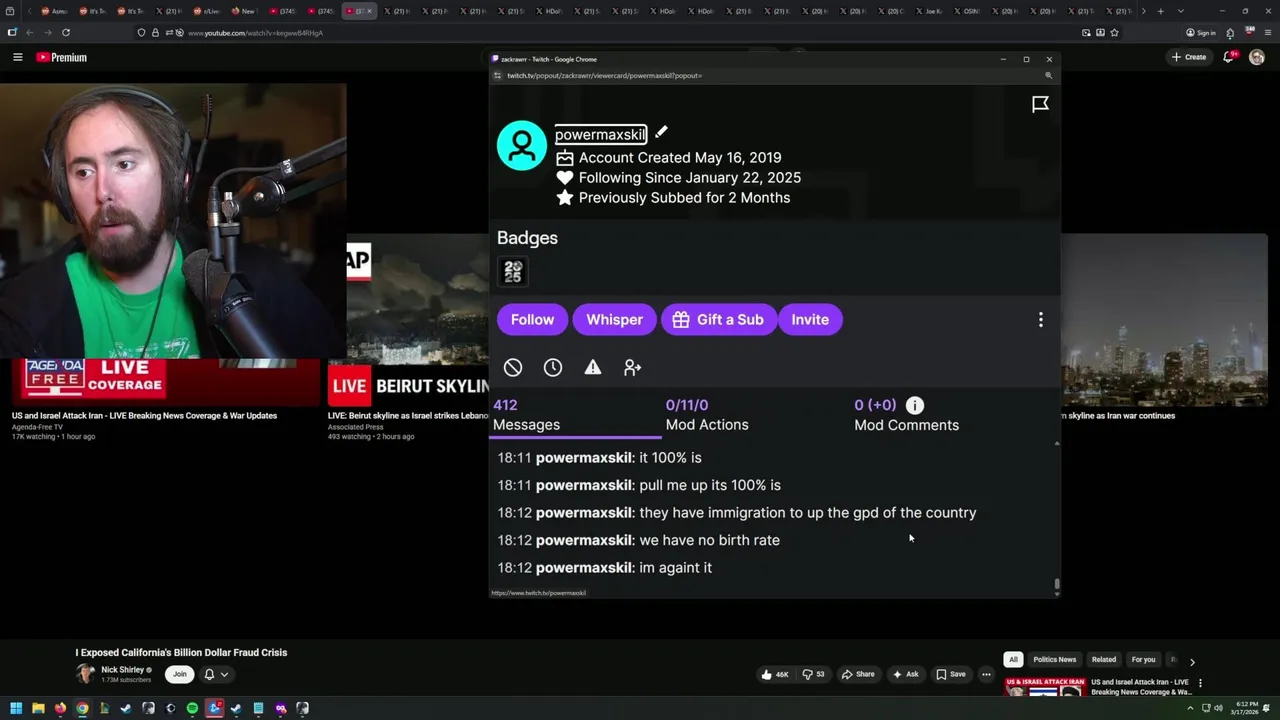The image size is (1280, 720).
Task: Click the browser Sign in button
Action: (x=1201, y=33)
